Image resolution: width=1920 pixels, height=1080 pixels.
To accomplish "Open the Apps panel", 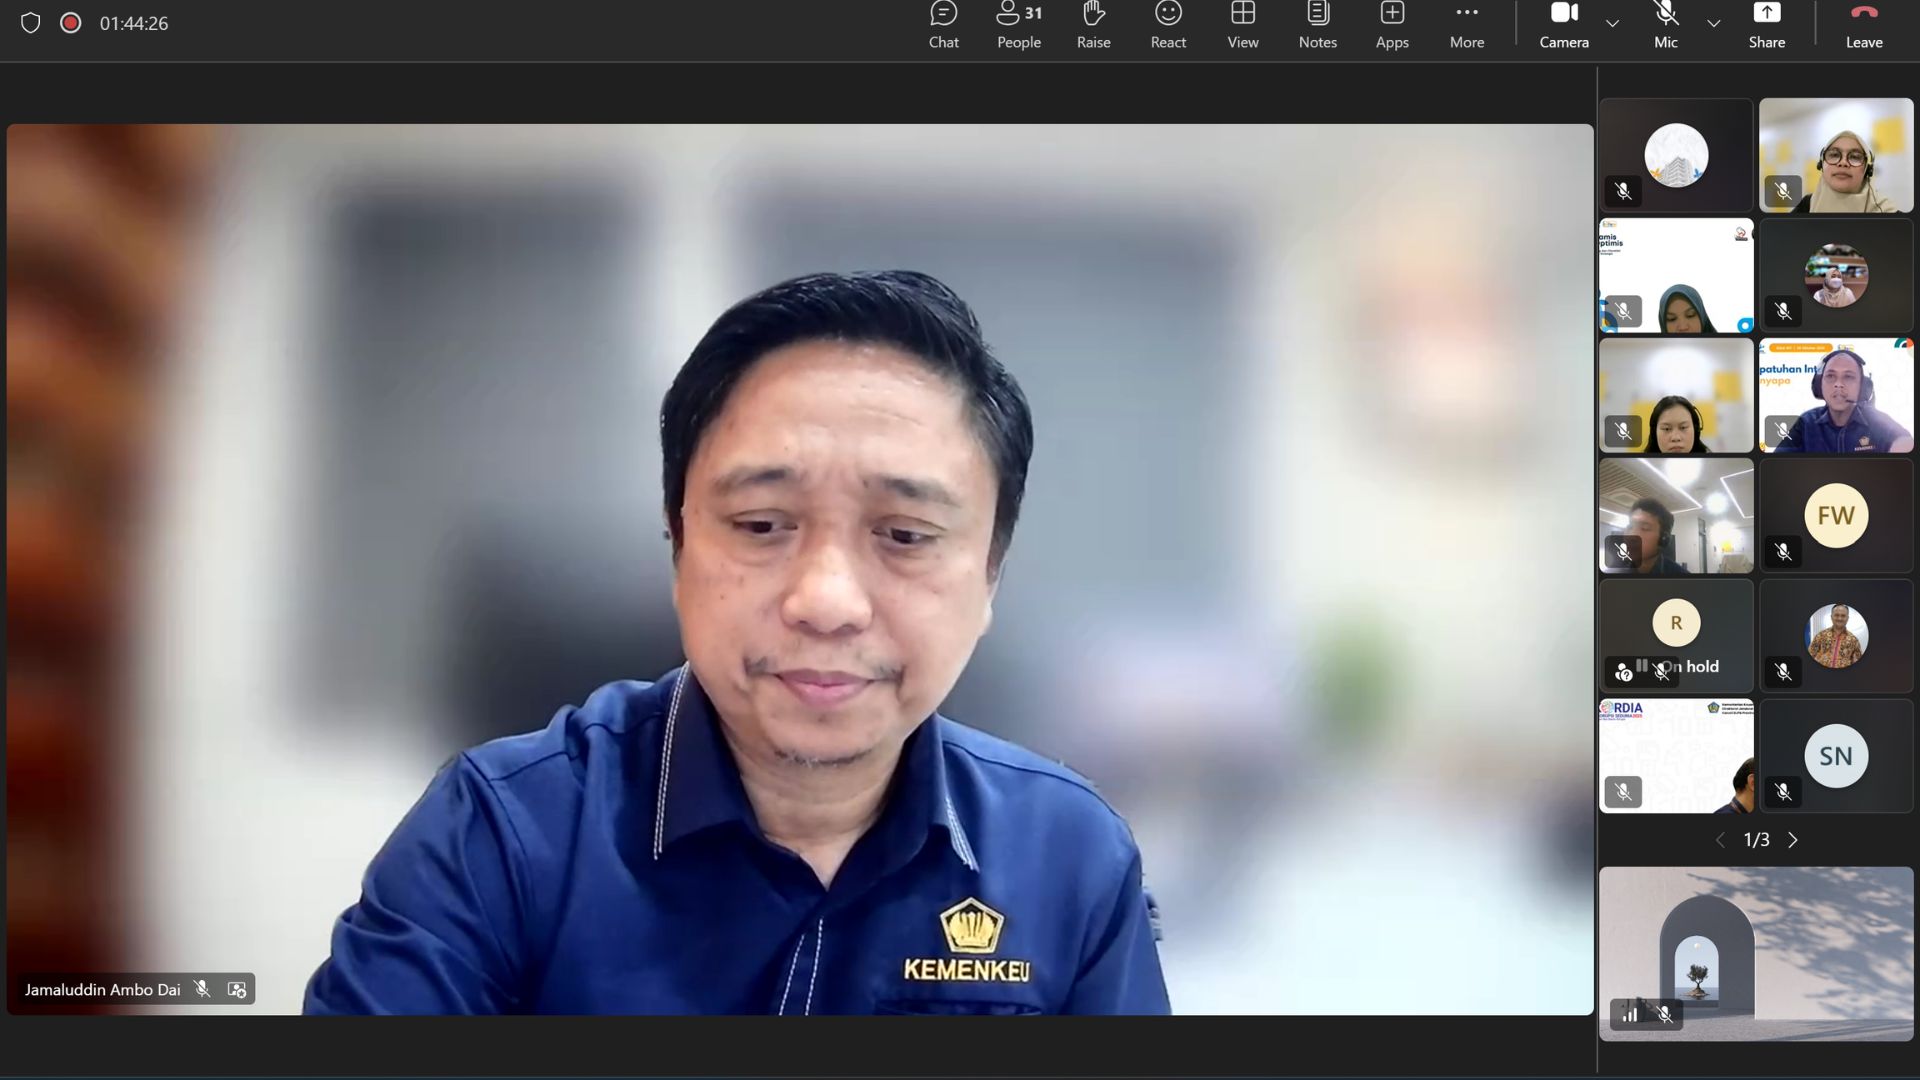I will 1391,26.
